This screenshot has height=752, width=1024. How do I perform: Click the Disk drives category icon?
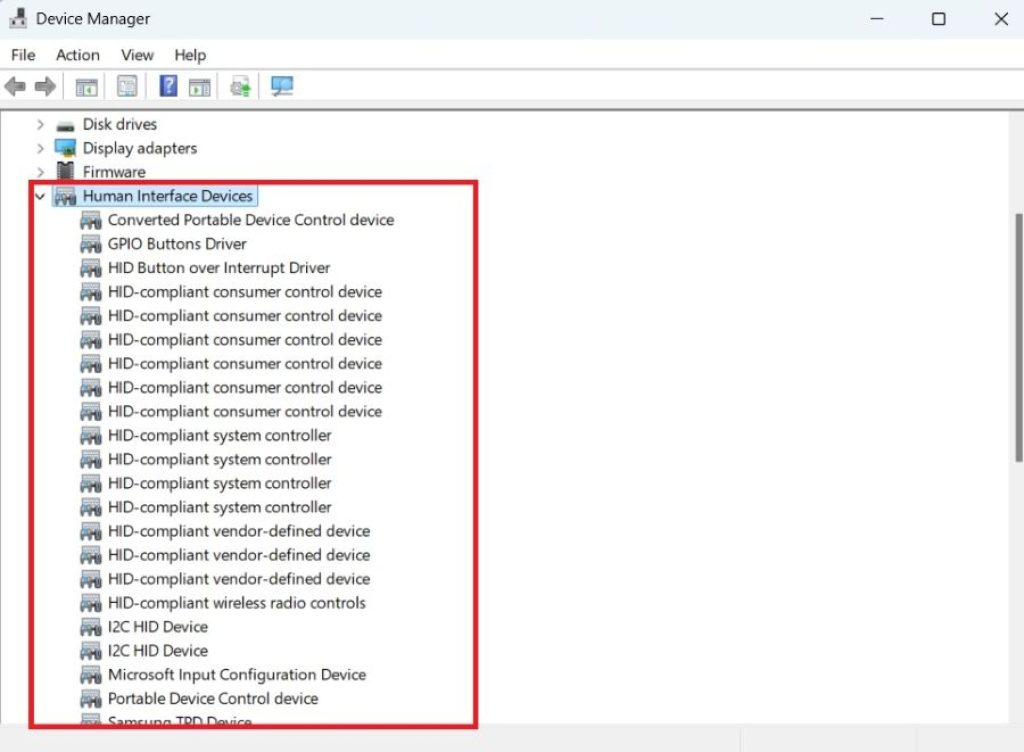65,125
